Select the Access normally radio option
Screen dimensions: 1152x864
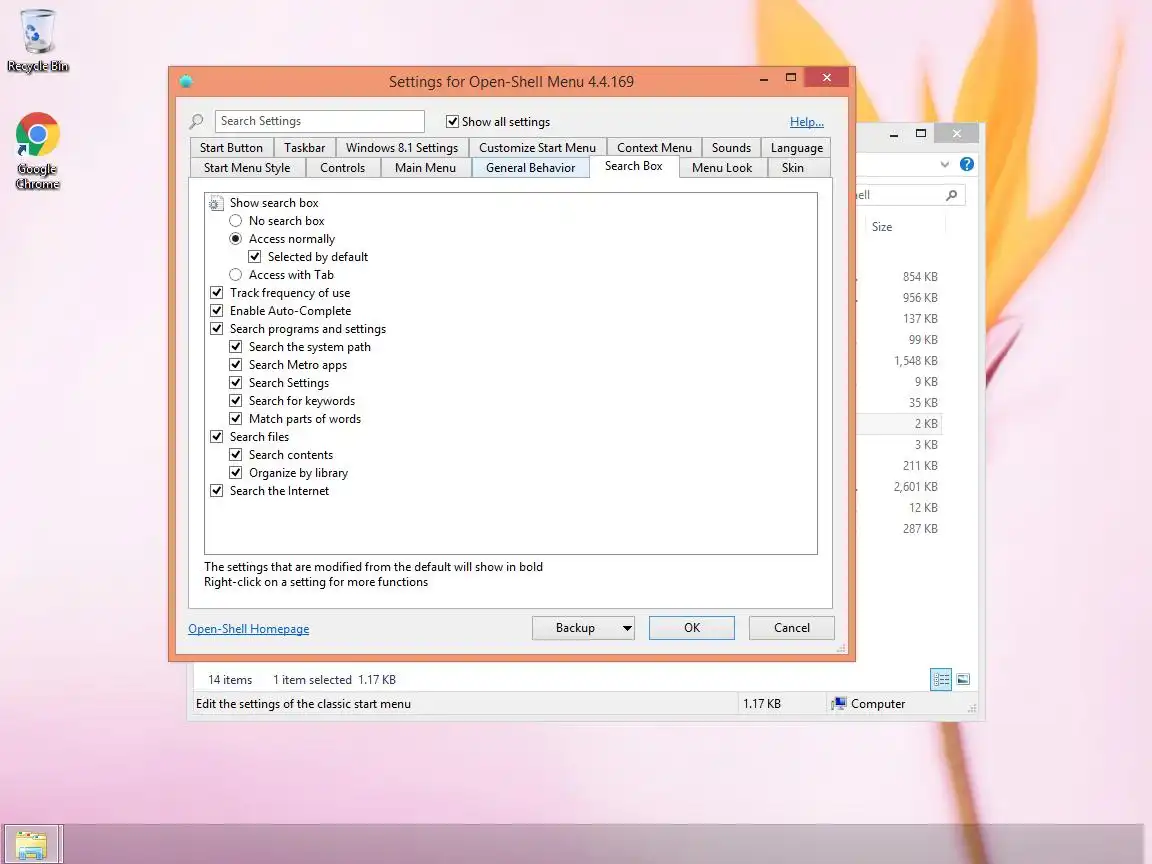tap(235, 239)
